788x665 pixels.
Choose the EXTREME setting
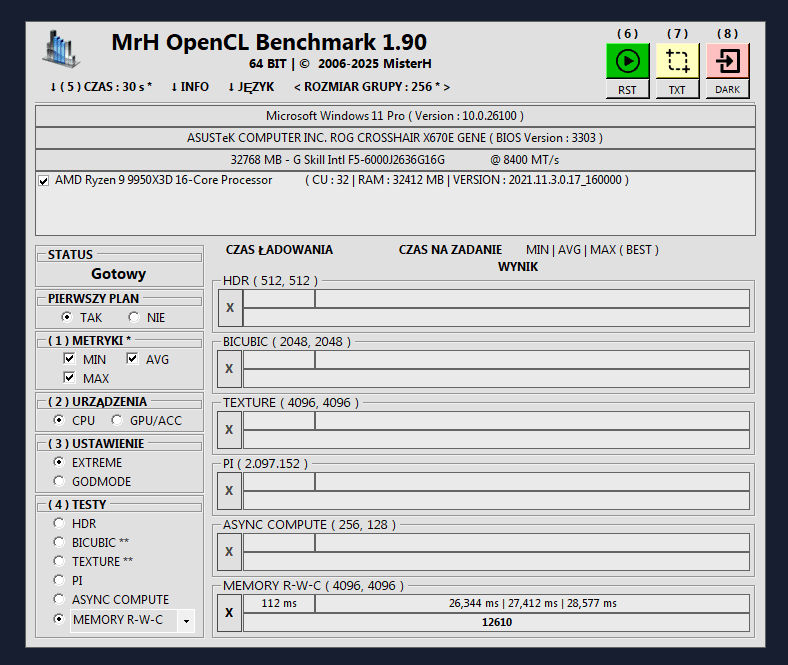pyautogui.click(x=59, y=462)
